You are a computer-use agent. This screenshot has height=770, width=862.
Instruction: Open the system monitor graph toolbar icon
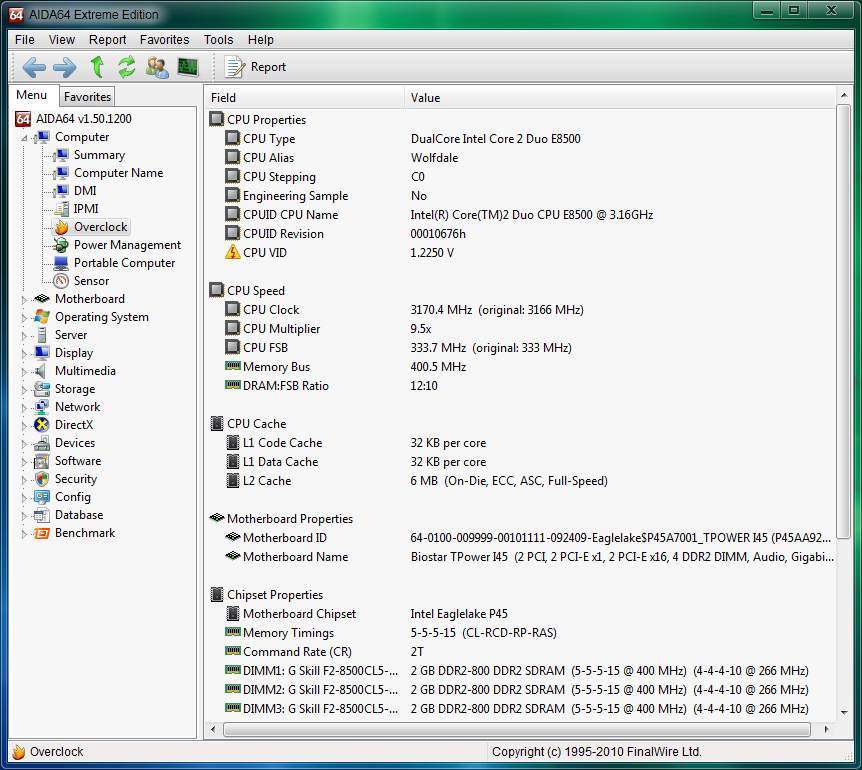click(188, 67)
